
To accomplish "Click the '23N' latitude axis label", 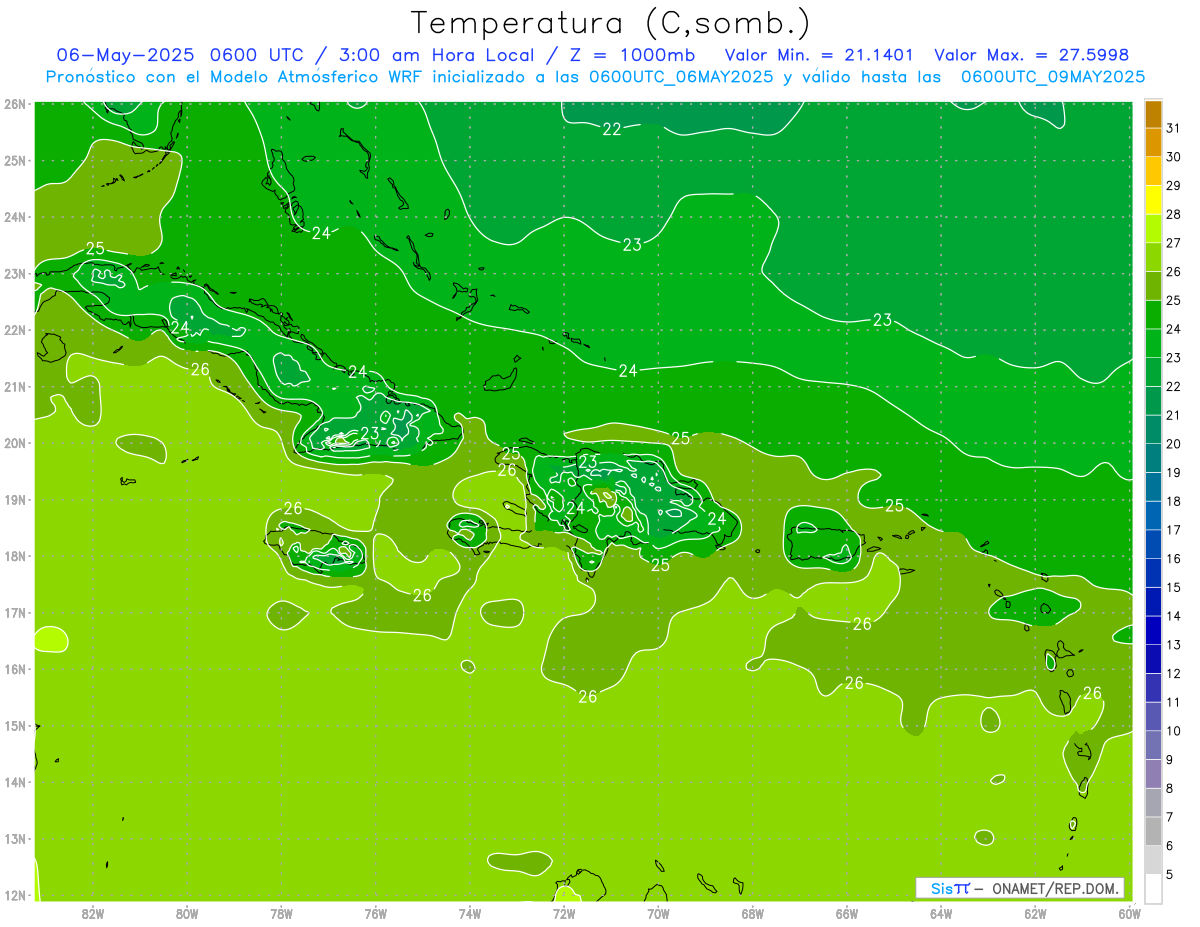I will coord(16,274).
